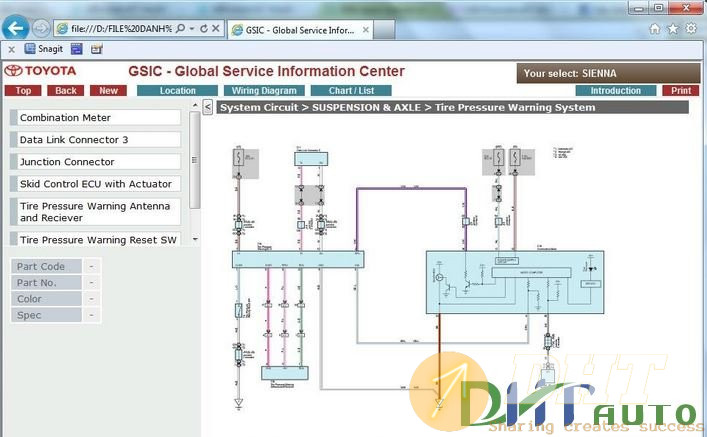Select Tire Pressure Warning Reset SW
707x437 pixels.
click(95, 239)
